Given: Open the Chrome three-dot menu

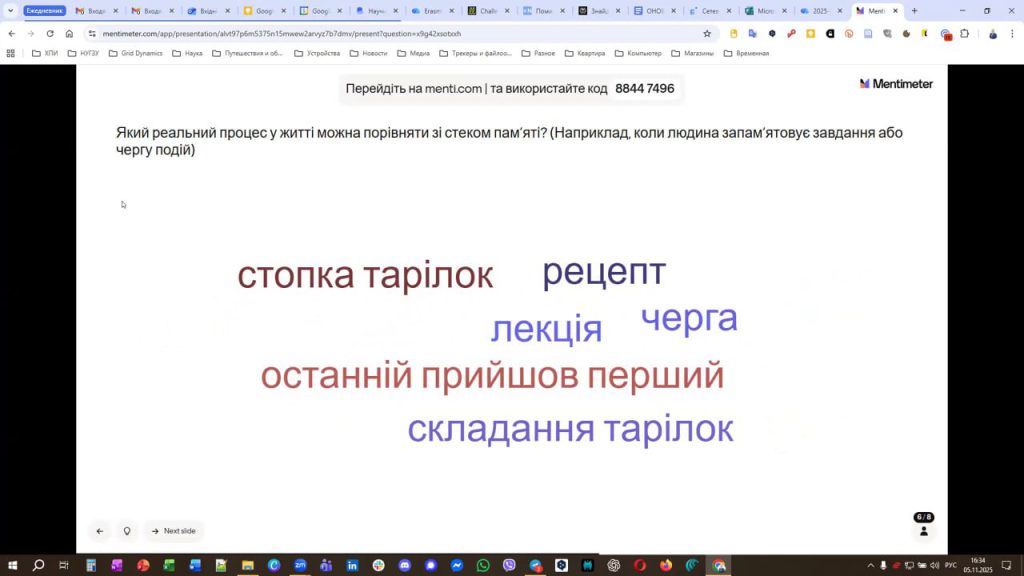Looking at the screenshot, I should click(x=1012, y=33).
